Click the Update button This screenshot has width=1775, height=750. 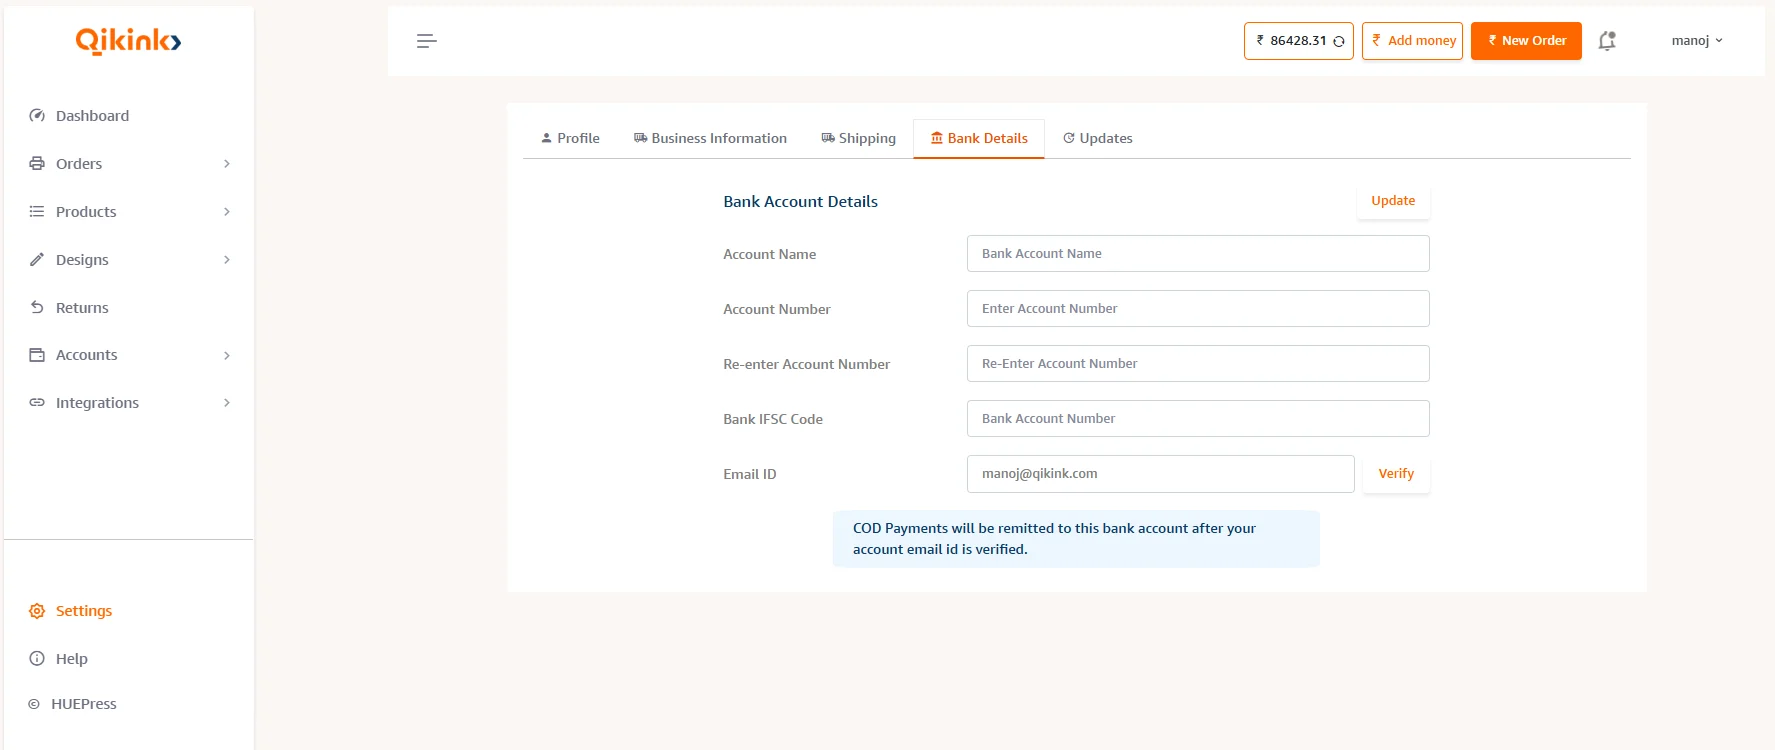pos(1393,201)
